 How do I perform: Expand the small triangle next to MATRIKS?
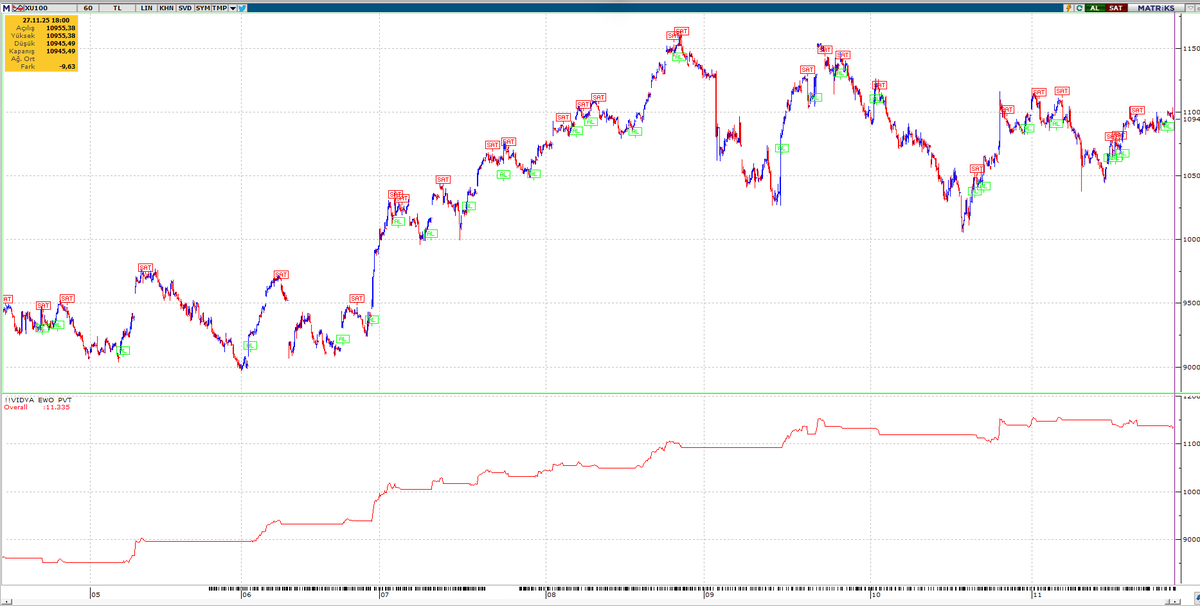[1190, 8]
